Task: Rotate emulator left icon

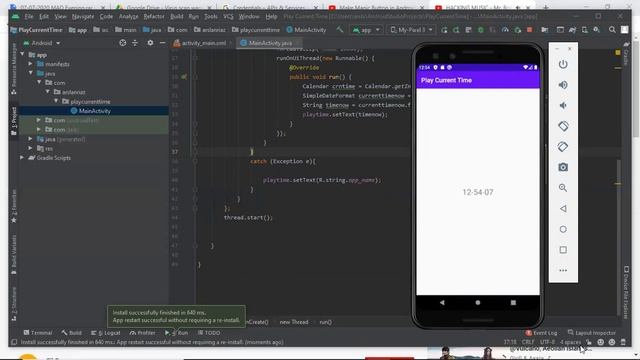Action: (563, 126)
